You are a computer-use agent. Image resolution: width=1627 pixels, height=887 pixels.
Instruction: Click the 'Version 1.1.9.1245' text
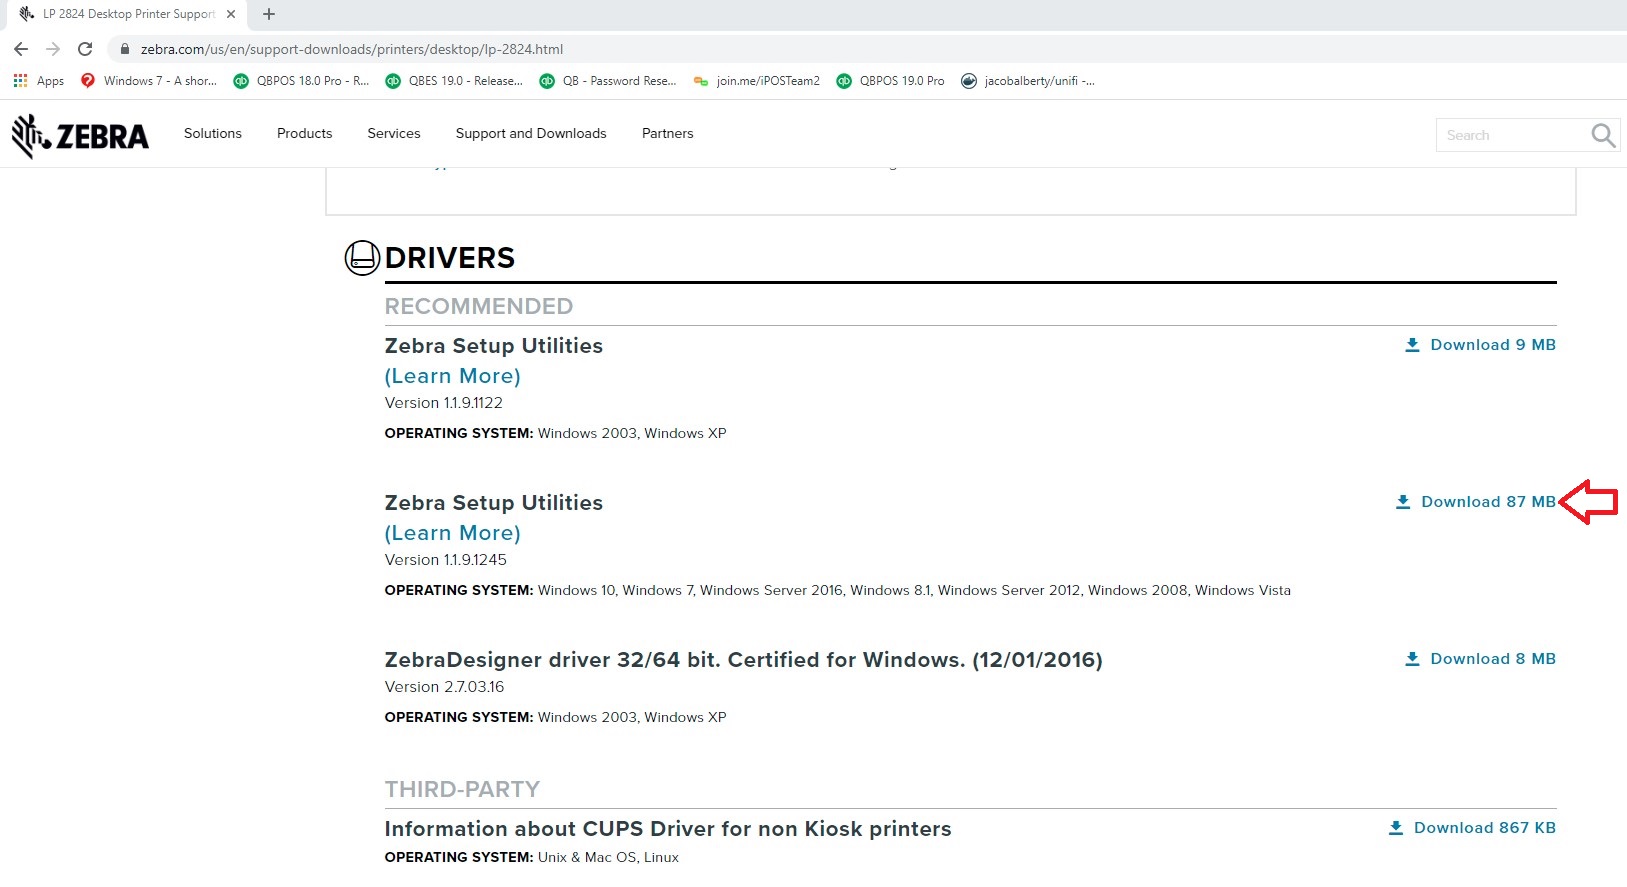tap(446, 560)
